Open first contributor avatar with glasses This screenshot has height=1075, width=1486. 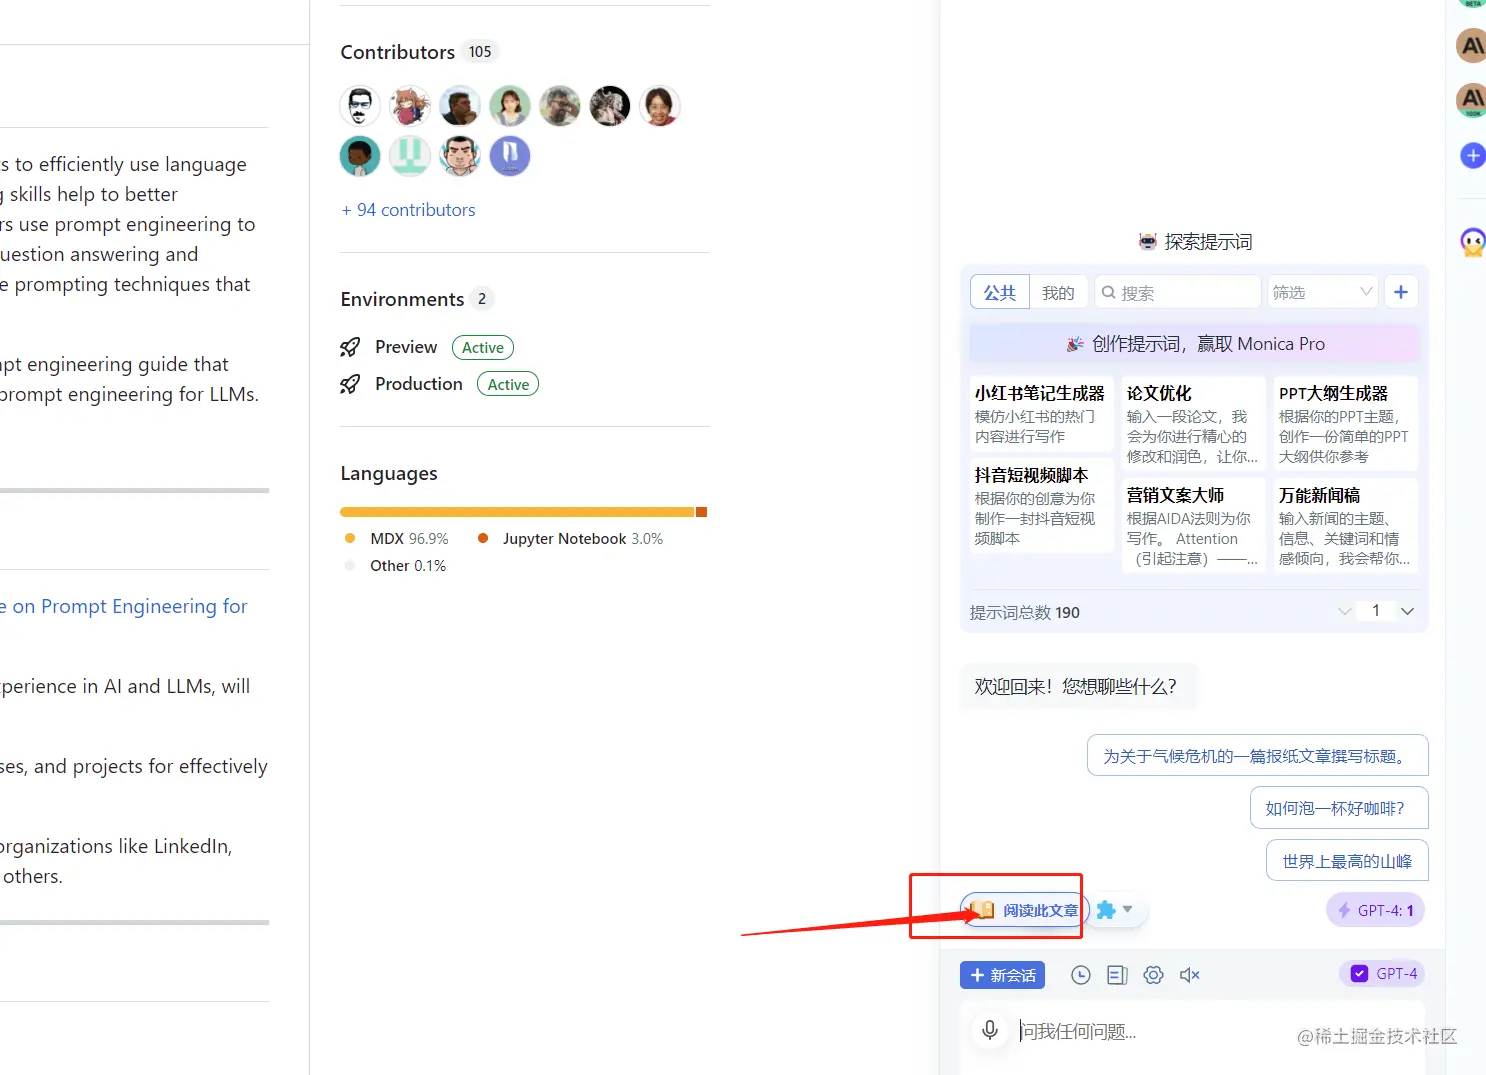[x=360, y=106]
